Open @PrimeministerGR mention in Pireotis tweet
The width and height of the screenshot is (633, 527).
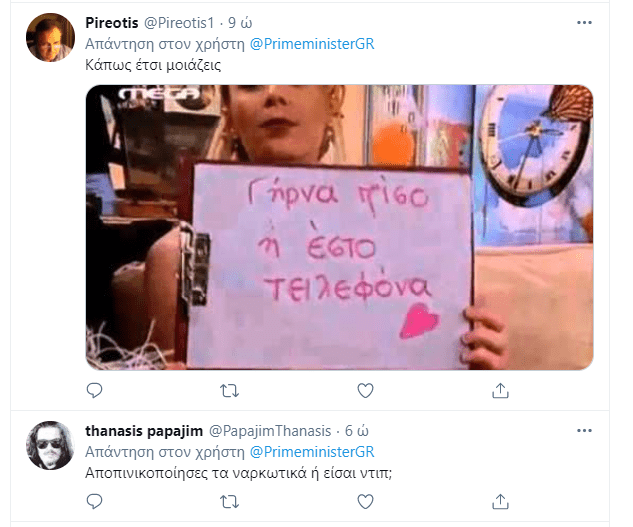click(x=312, y=44)
